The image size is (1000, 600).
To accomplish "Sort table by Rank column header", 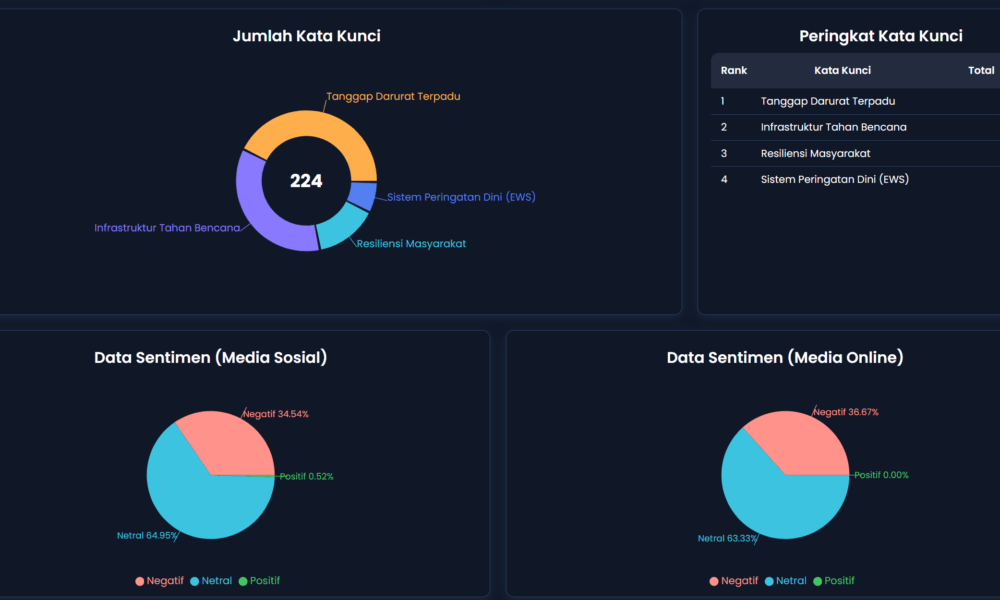I will pyautogui.click(x=733, y=71).
